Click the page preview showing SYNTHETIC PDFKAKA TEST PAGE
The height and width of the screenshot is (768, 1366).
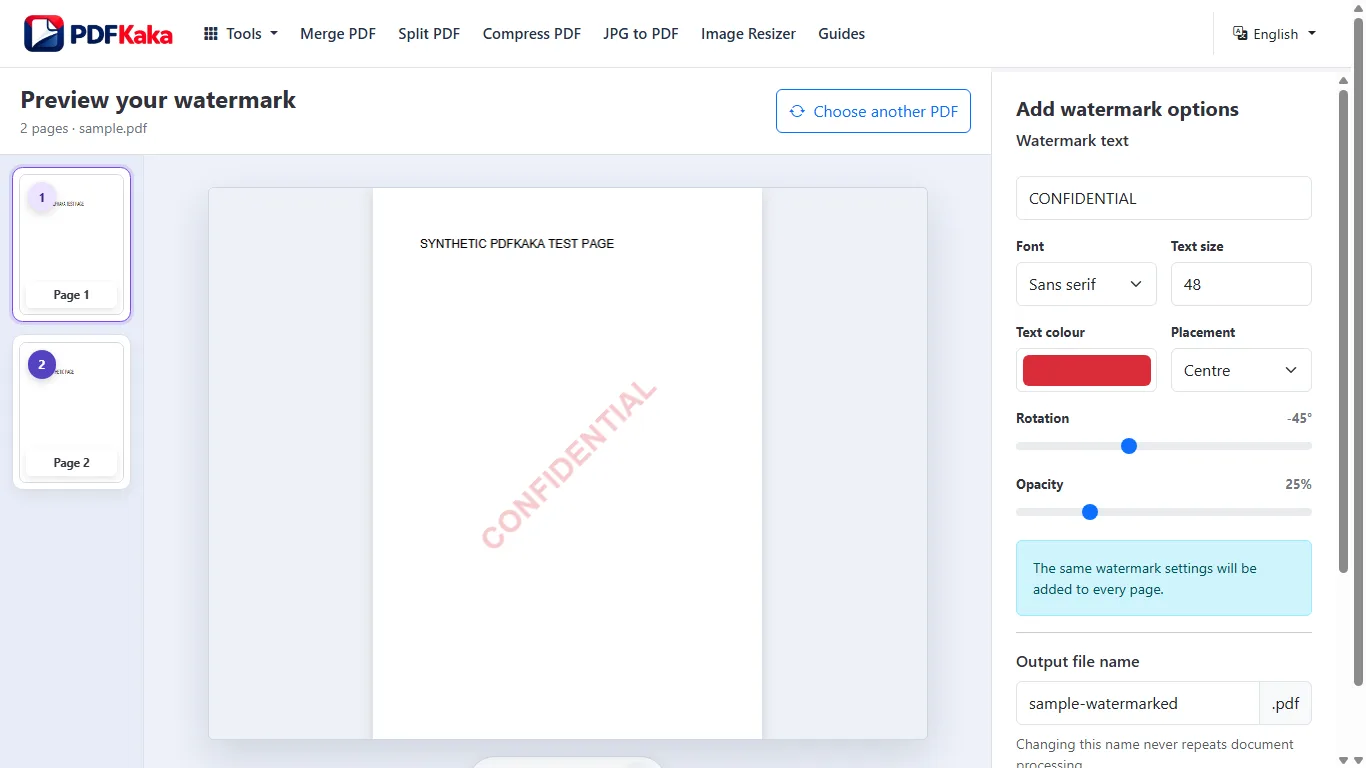coord(567,463)
